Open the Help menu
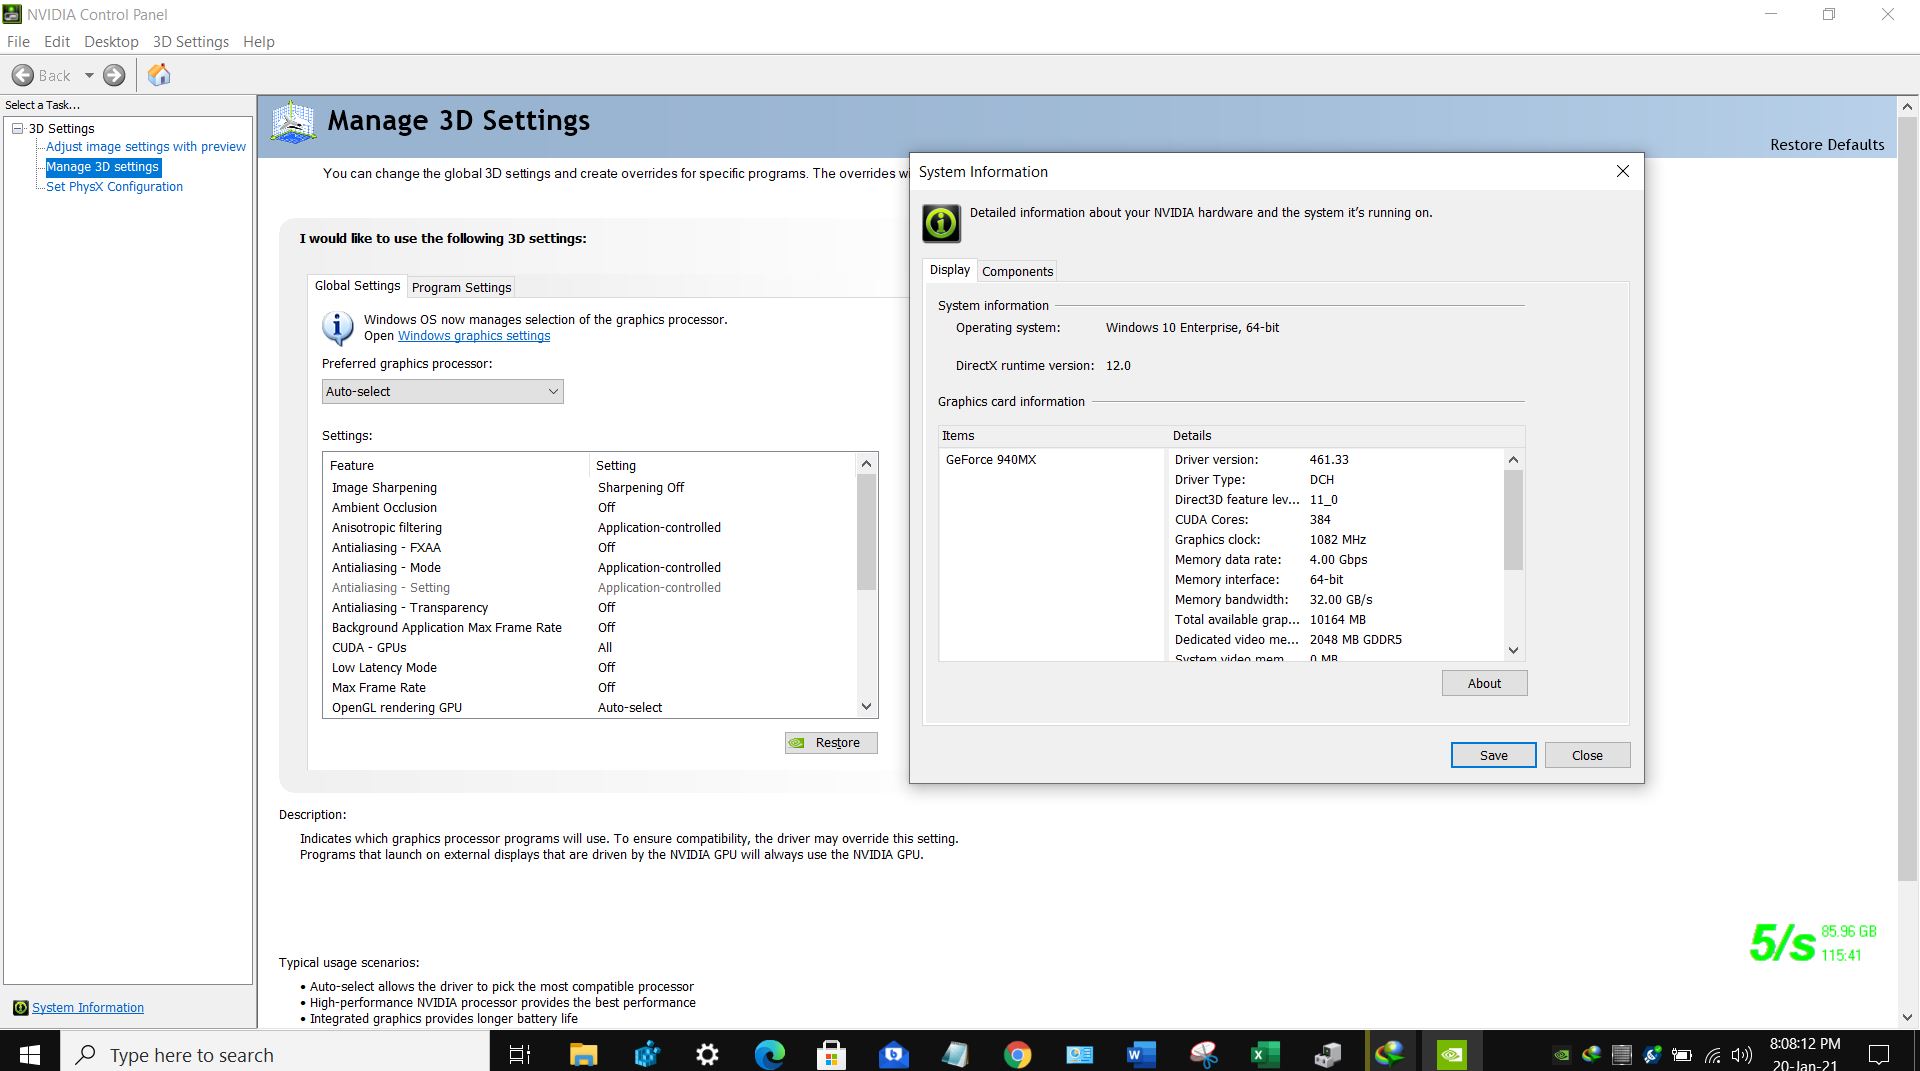The width and height of the screenshot is (1920, 1071). (x=259, y=42)
